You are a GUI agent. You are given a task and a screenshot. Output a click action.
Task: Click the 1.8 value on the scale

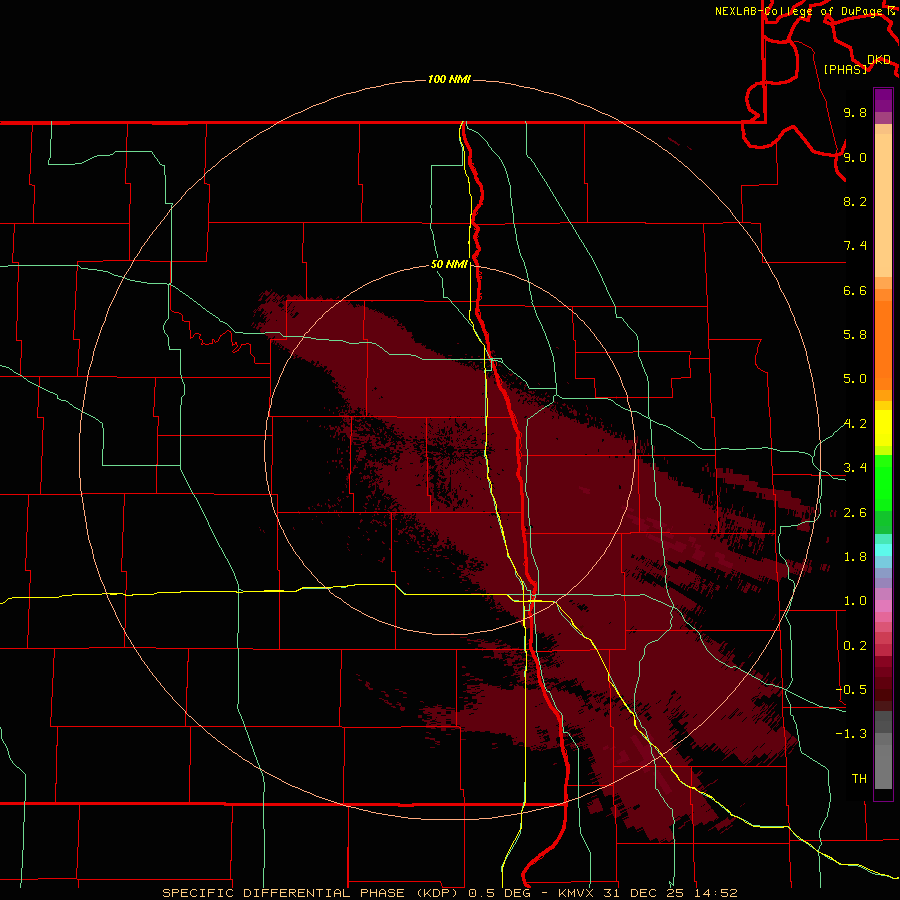tap(855, 557)
